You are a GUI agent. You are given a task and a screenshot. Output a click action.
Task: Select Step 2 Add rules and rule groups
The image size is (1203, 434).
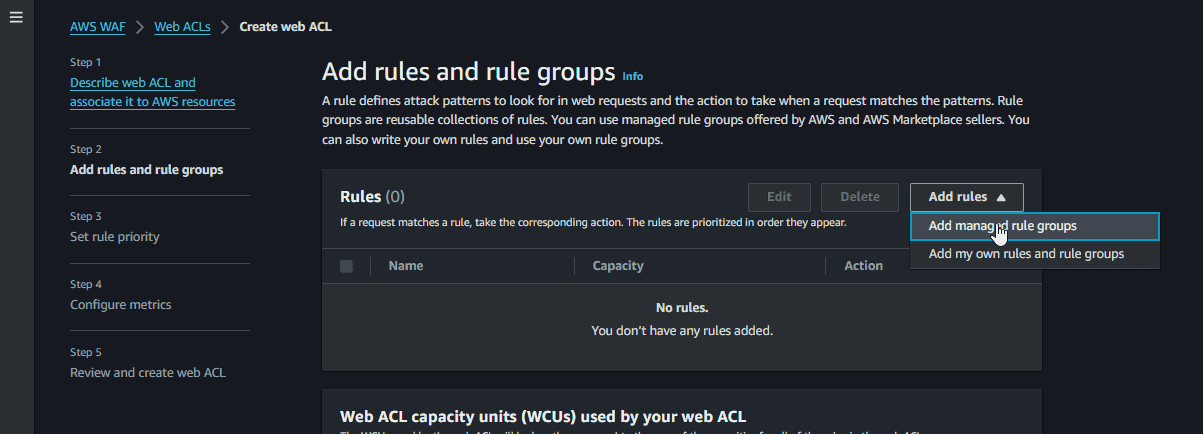pos(147,170)
